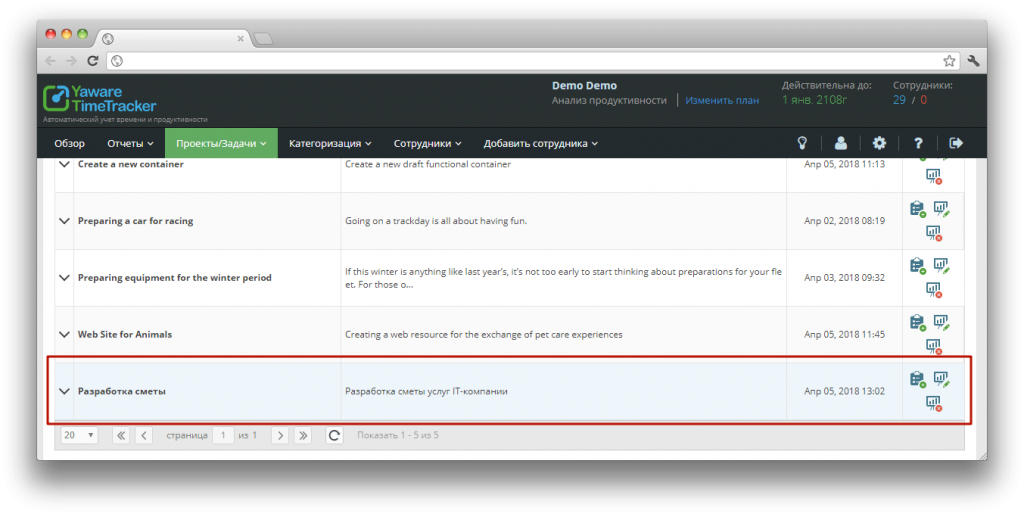
Task: Delete the Разработка сметы project
Action: coord(934,403)
